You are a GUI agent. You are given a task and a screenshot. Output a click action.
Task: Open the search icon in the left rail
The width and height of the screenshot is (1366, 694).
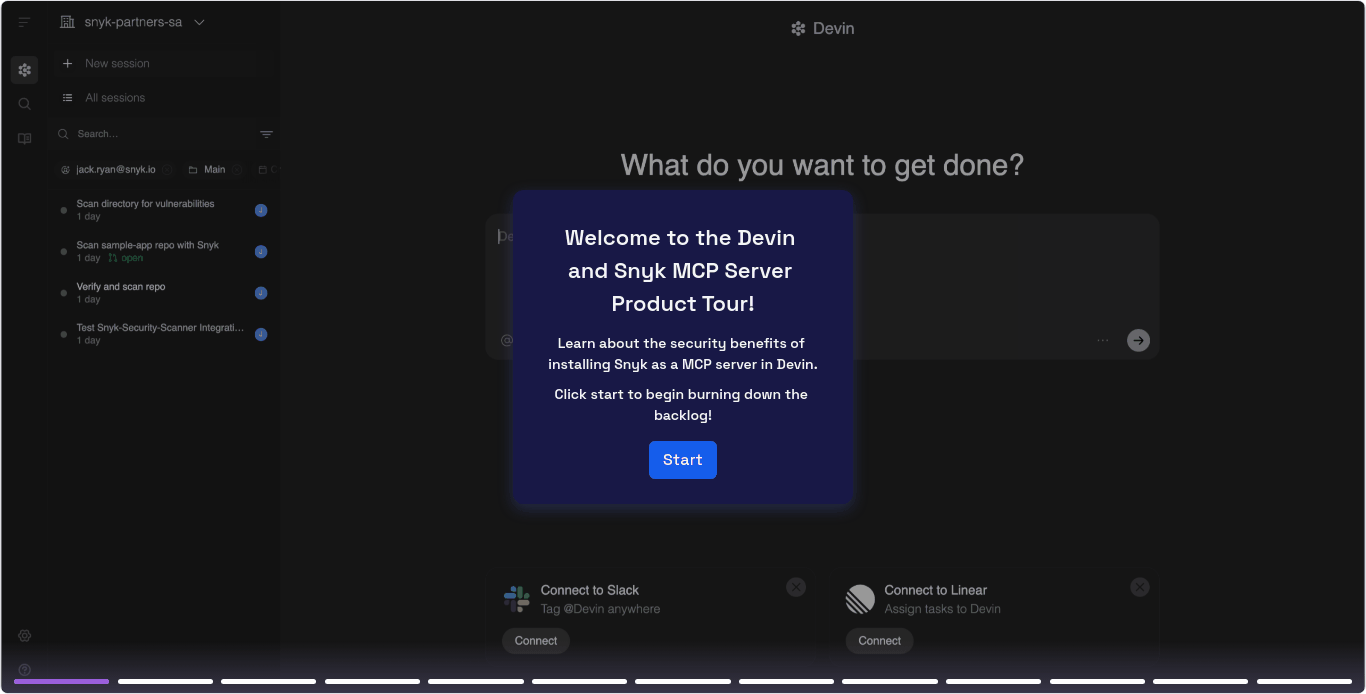(25, 104)
